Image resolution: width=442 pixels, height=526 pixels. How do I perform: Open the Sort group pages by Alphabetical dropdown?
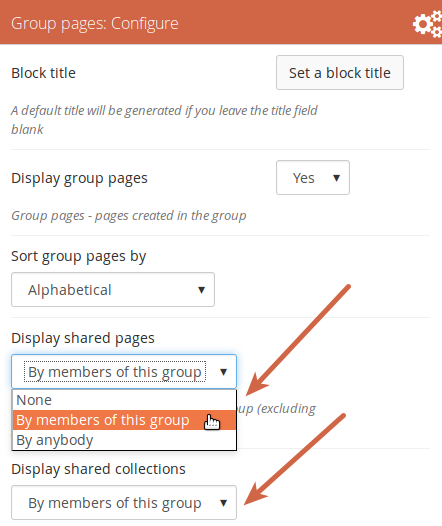coord(113,290)
